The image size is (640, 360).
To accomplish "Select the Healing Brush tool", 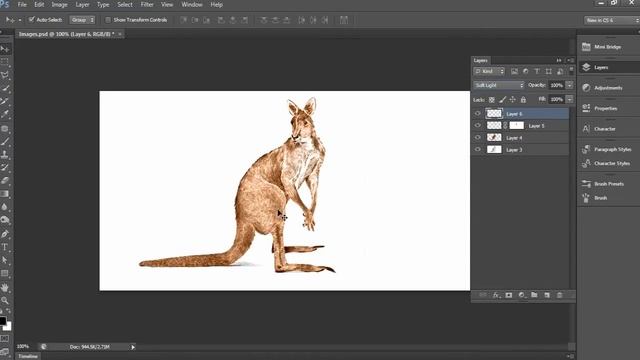I will [5, 129].
